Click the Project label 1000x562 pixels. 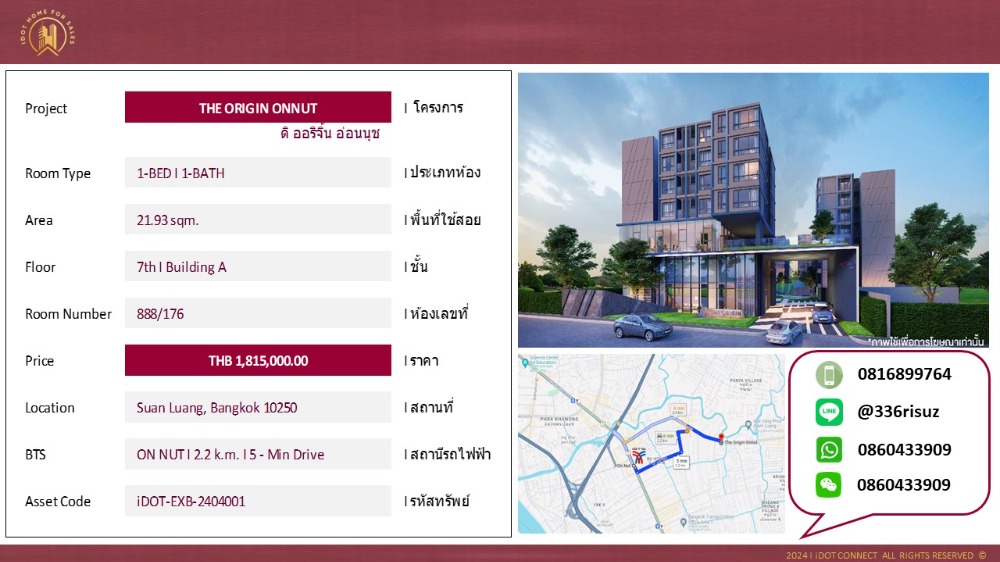pos(46,108)
